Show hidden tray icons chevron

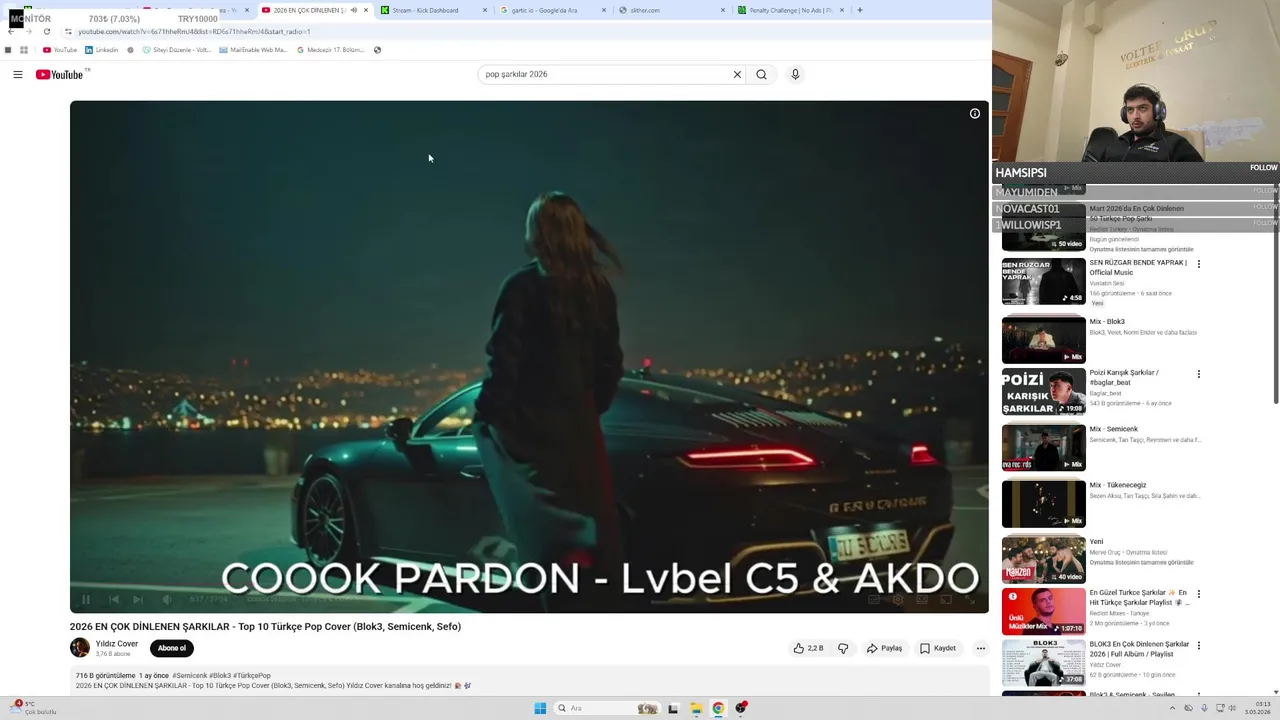click(1172, 708)
